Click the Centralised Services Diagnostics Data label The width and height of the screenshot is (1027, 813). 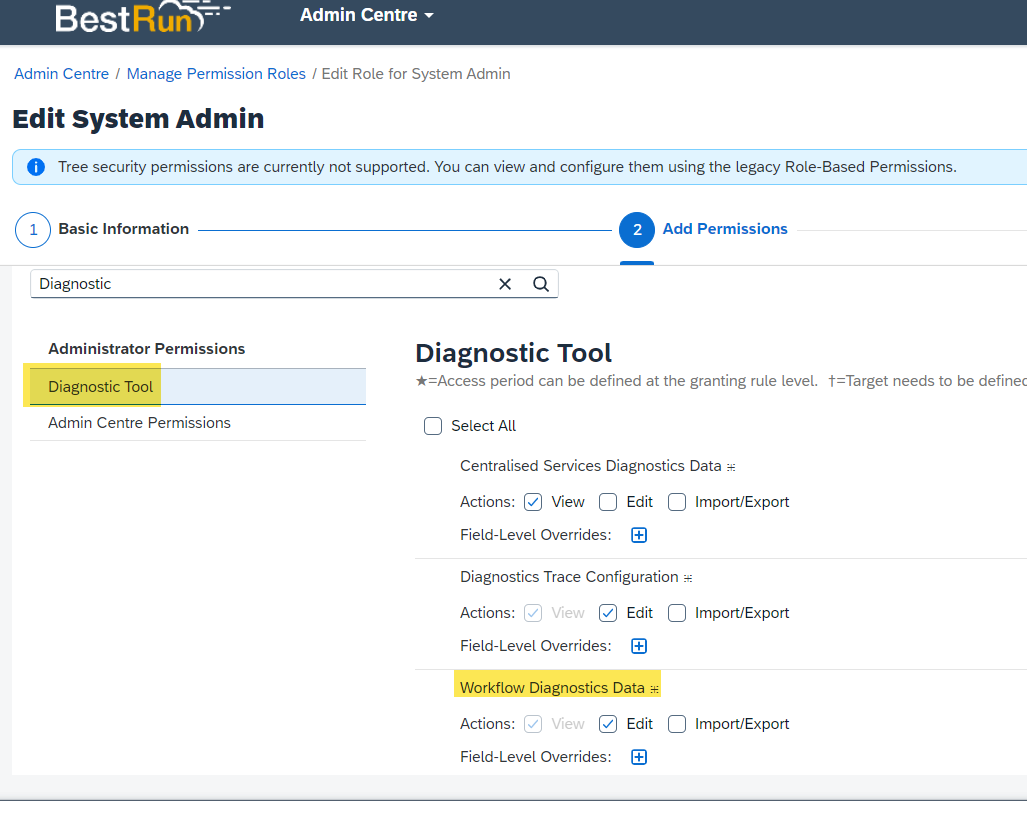(591, 466)
